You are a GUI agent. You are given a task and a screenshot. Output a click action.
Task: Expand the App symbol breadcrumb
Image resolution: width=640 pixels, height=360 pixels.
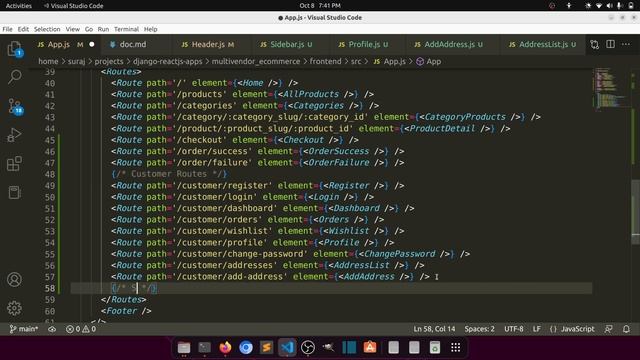click(x=429, y=62)
